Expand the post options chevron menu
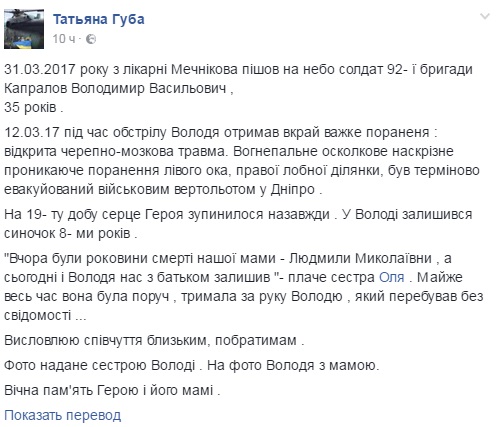 pos(485,16)
